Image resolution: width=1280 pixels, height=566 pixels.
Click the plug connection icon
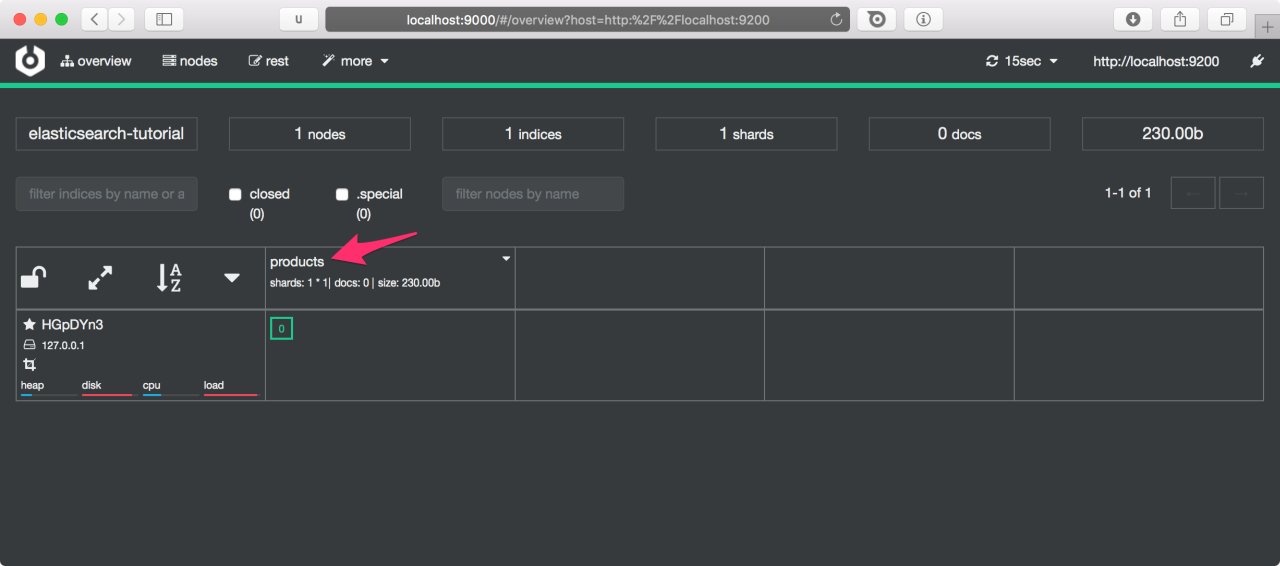pos(1257,61)
